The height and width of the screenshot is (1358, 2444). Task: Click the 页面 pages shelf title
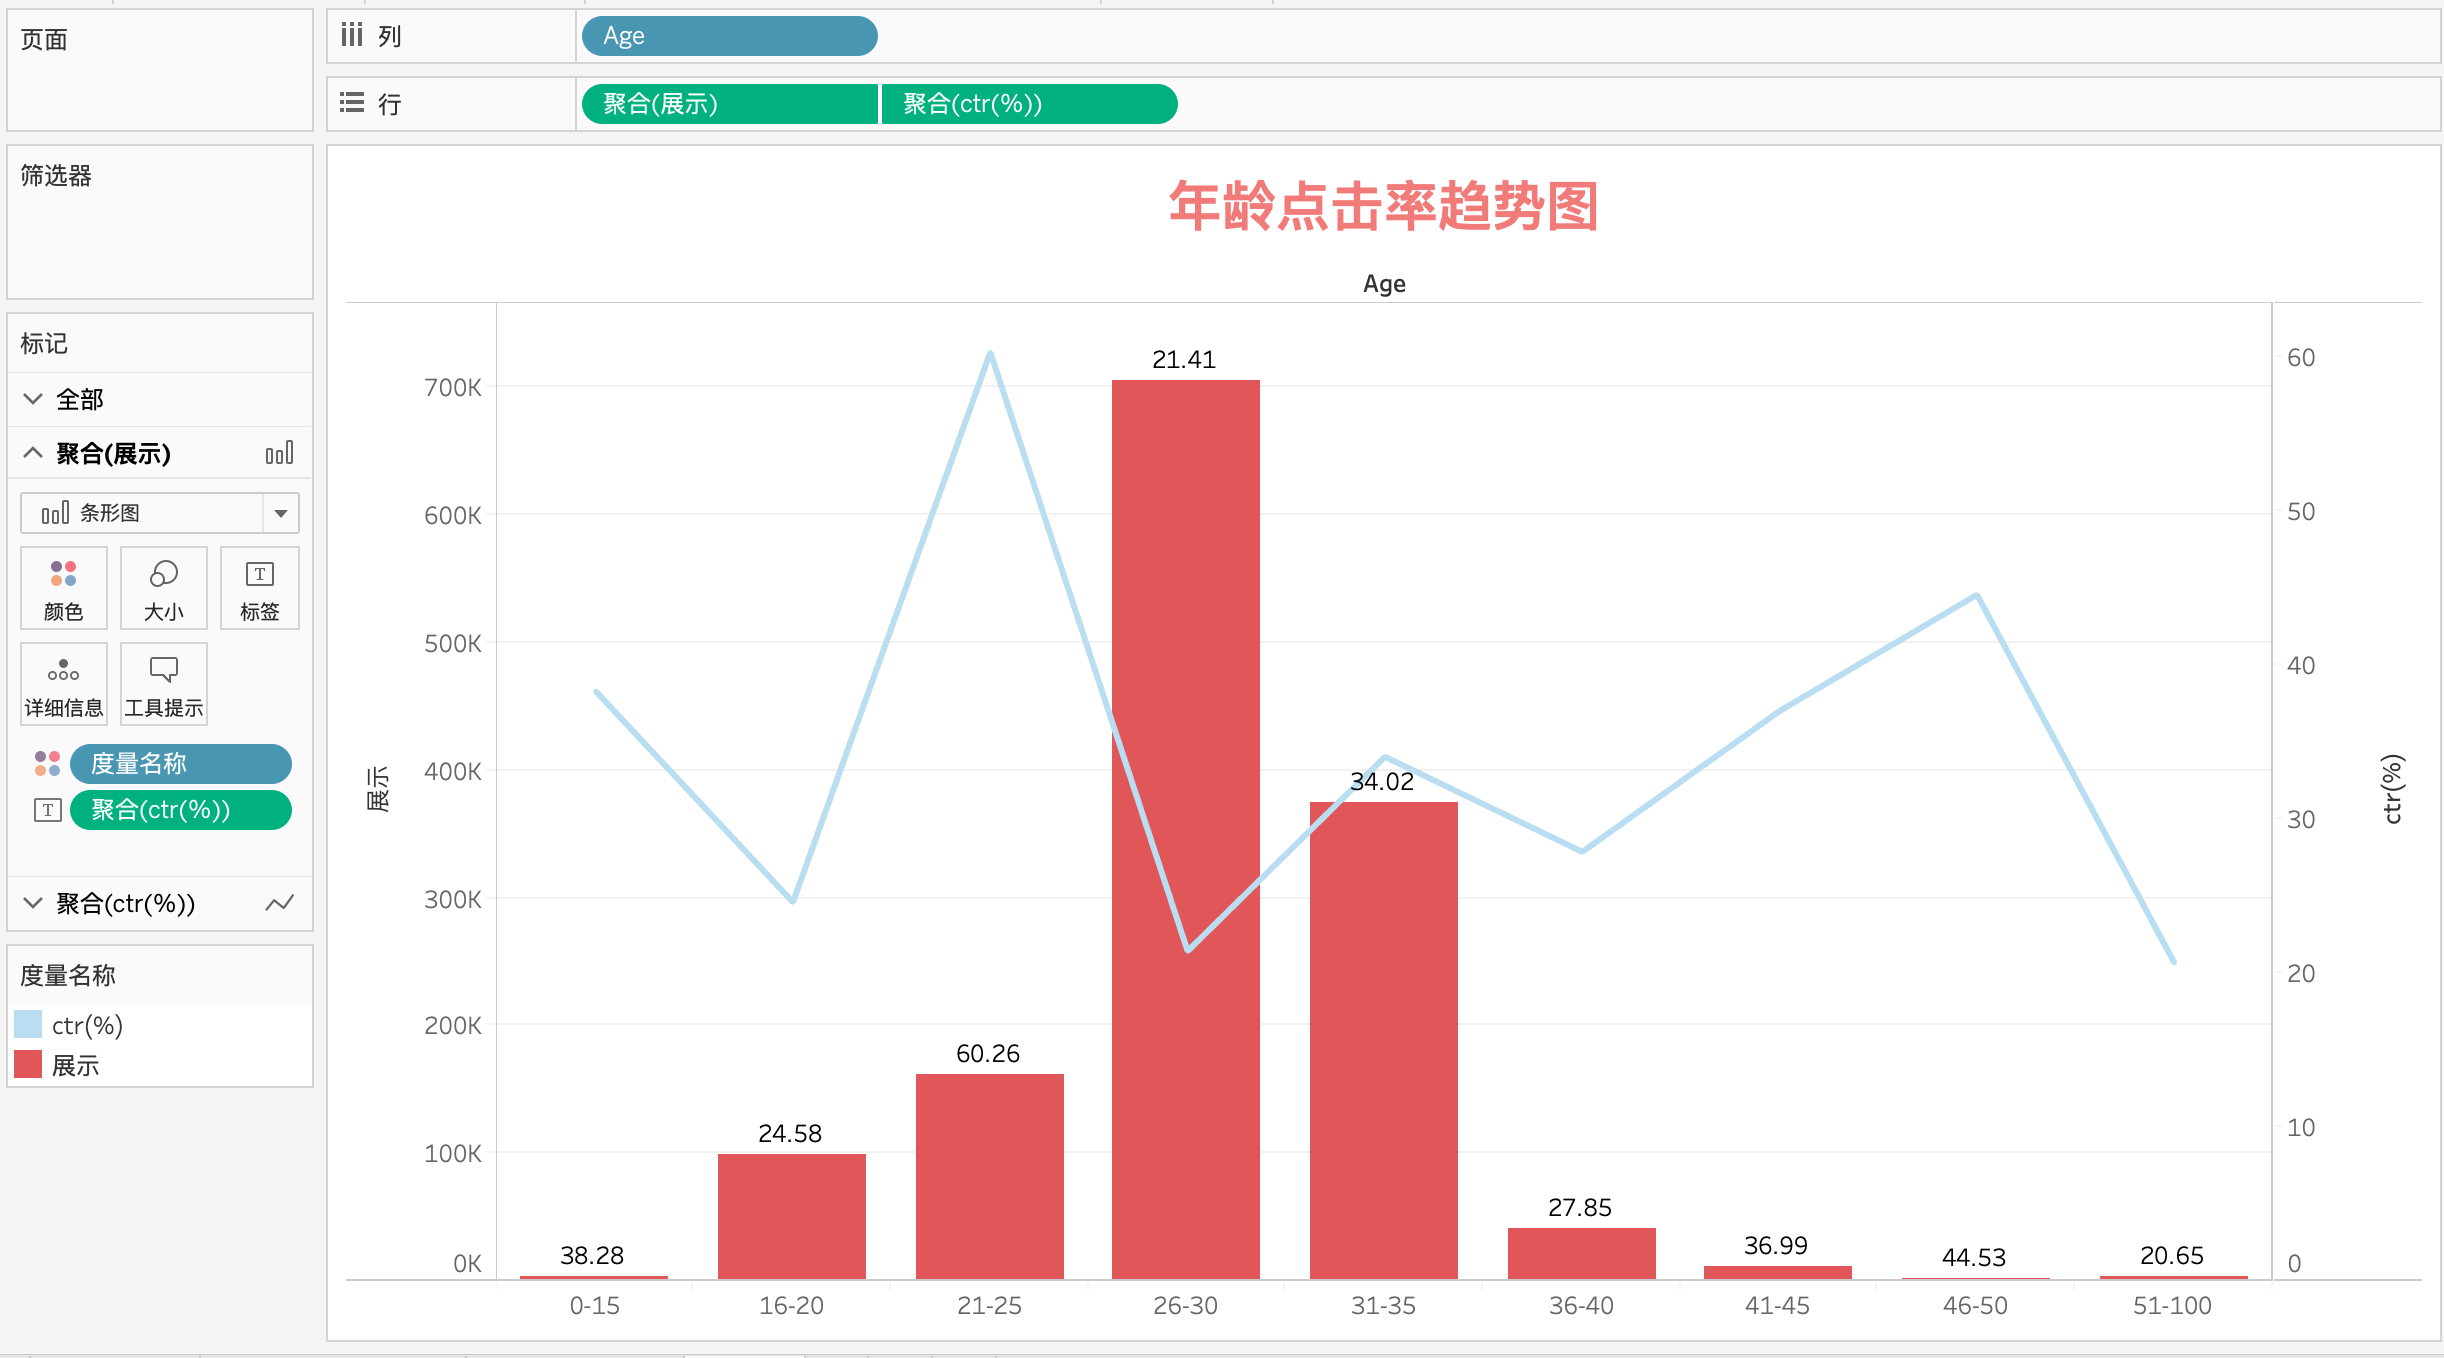tap(44, 40)
